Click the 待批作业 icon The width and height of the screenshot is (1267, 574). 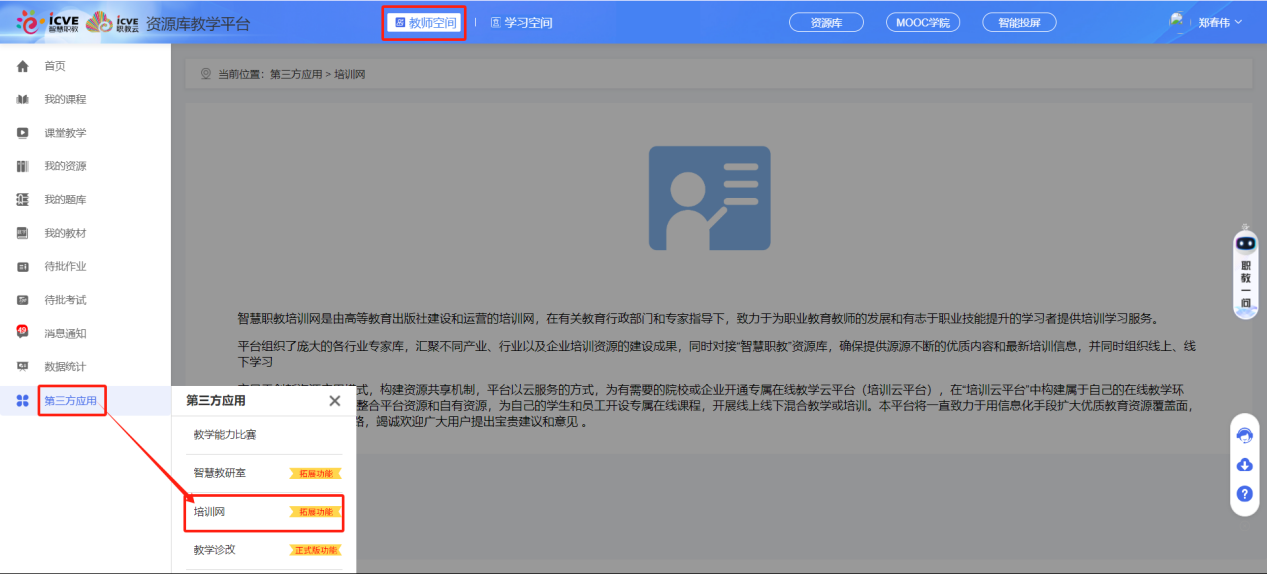[22, 267]
